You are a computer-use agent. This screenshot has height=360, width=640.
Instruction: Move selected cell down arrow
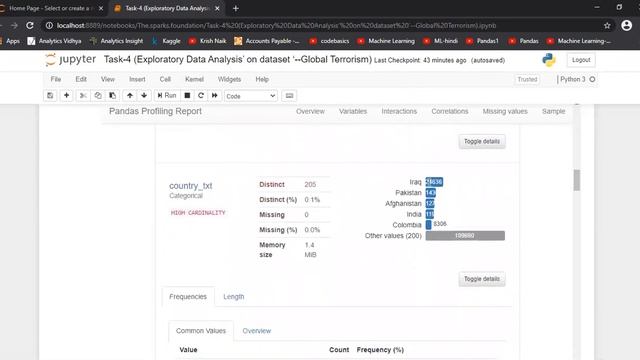point(144,96)
